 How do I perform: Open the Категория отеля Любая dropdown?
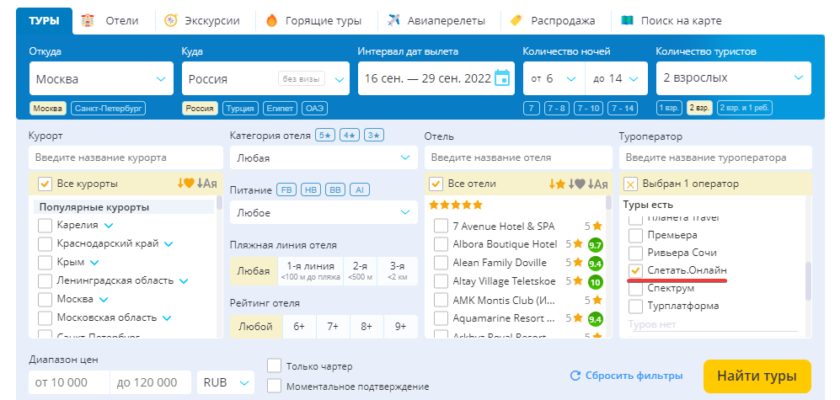tap(324, 158)
